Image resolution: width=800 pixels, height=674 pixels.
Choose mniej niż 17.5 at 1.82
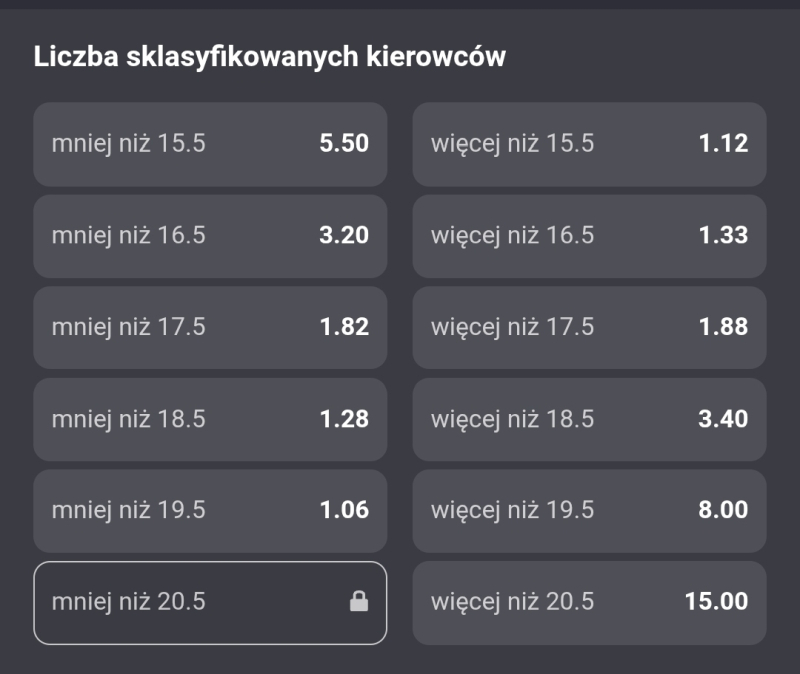(210, 327)
